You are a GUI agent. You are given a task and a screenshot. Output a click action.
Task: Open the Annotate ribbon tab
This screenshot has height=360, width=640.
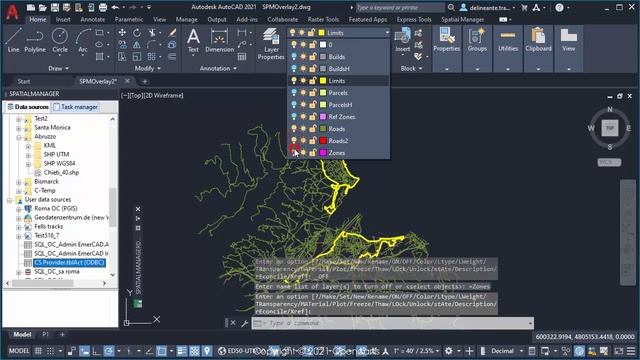(93, 19)
